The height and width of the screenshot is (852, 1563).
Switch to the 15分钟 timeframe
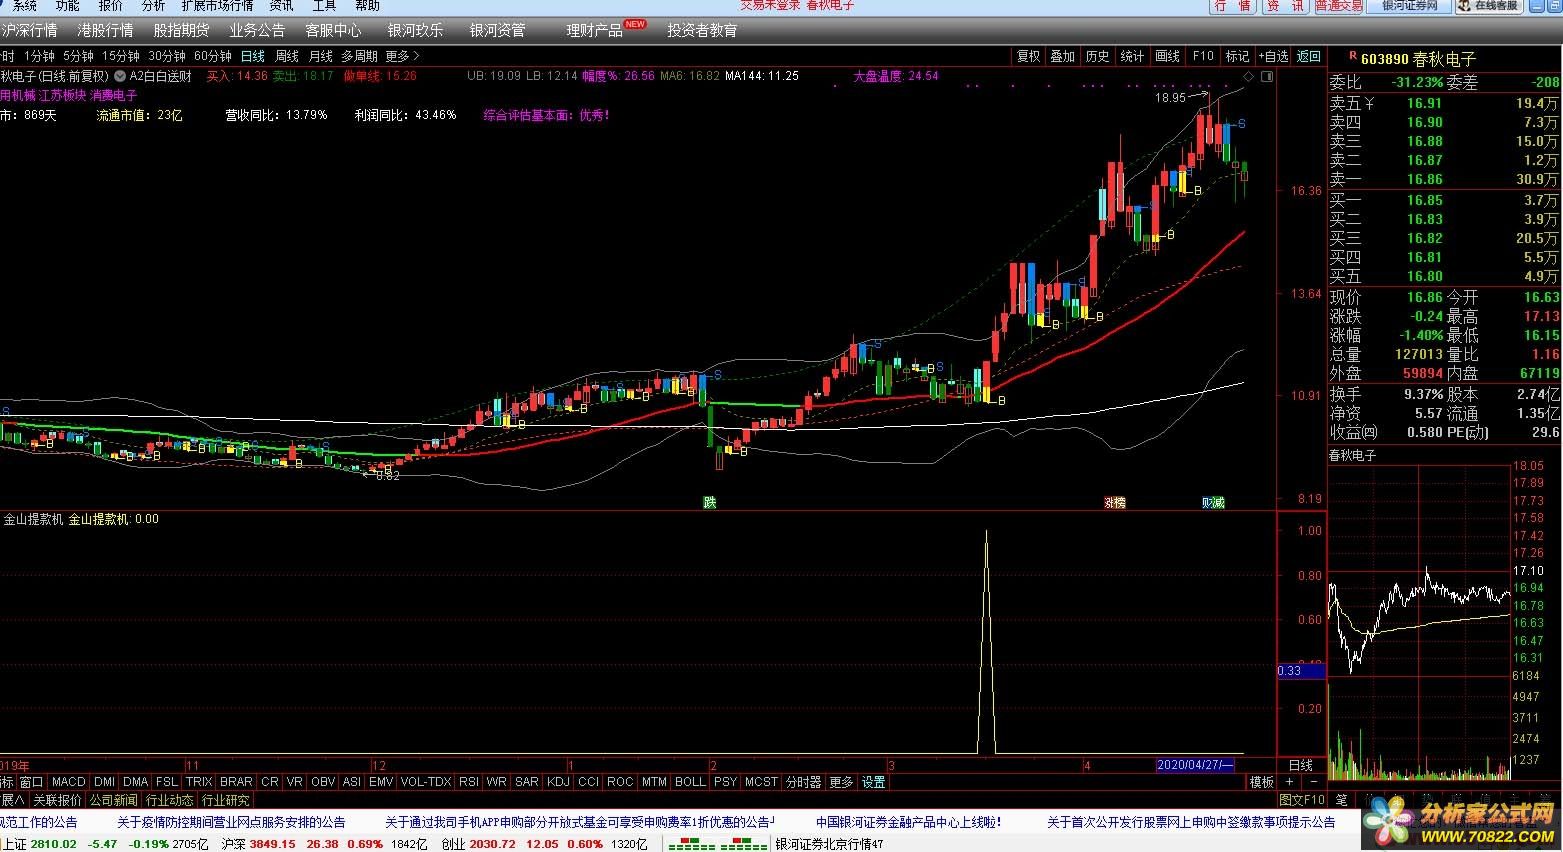(121, 56)
